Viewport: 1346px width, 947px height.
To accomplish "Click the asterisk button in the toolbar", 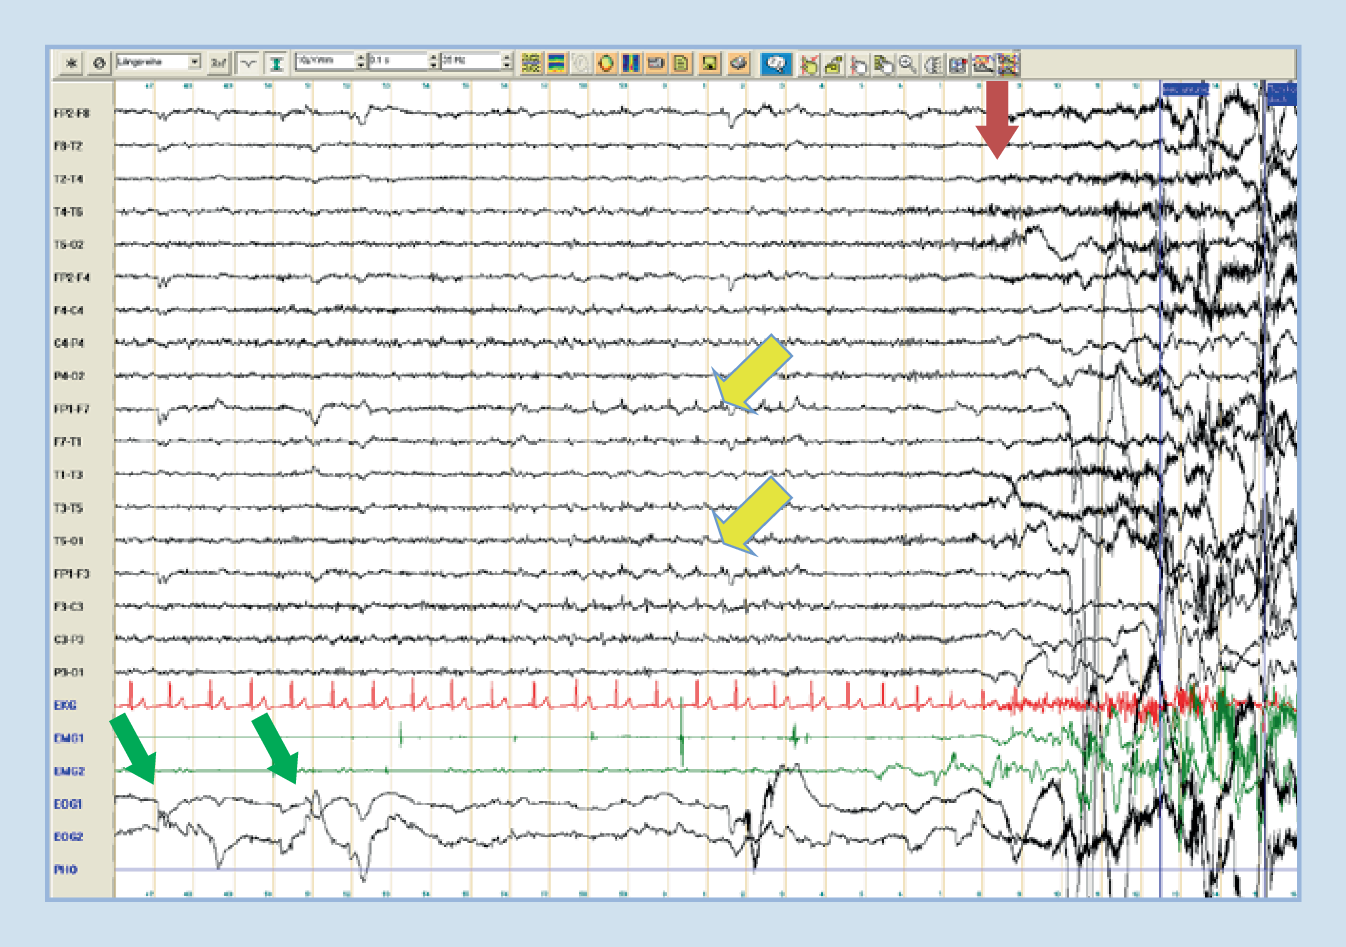I will (x=71, y=63).
